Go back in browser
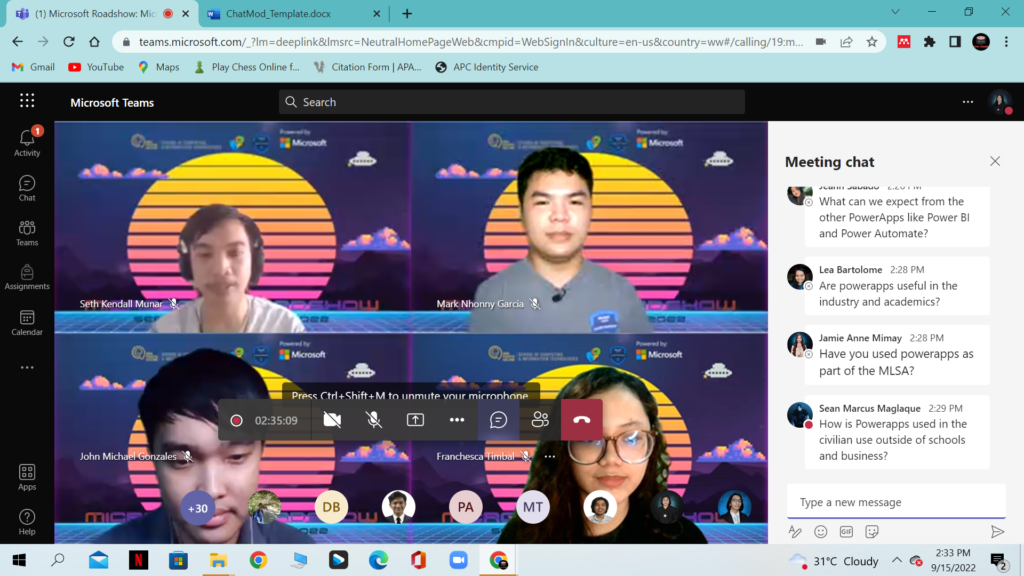 [x=18, y=42]
